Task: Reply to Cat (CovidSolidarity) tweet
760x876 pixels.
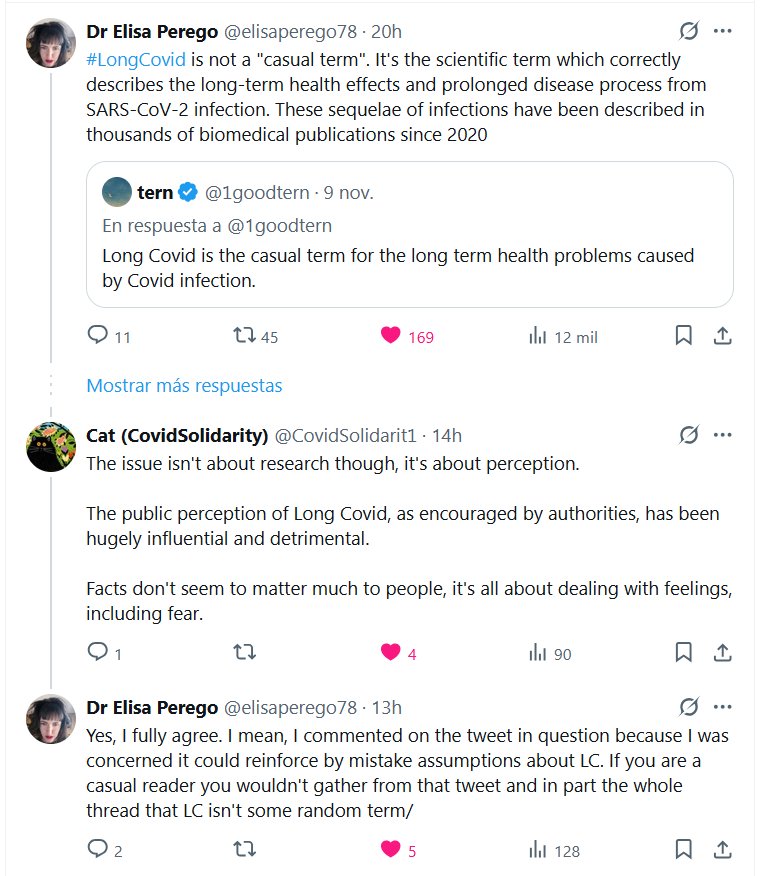Action: click(x=97, y=652)
